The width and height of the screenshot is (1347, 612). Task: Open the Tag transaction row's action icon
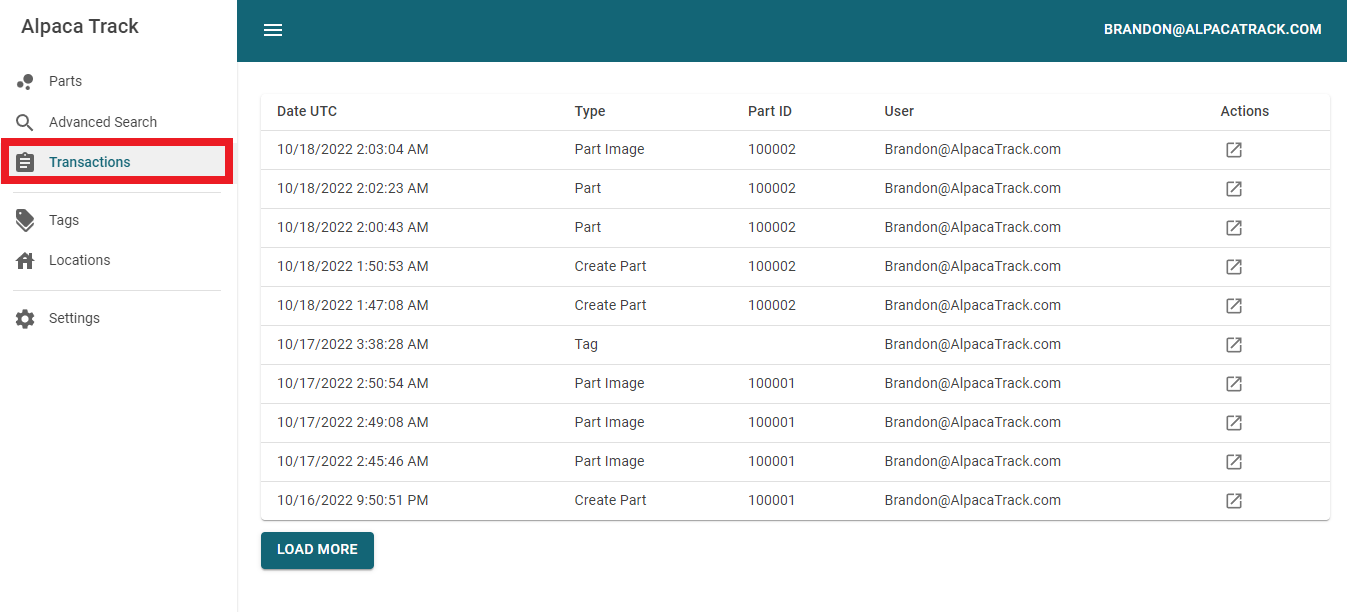[1234, 345]
